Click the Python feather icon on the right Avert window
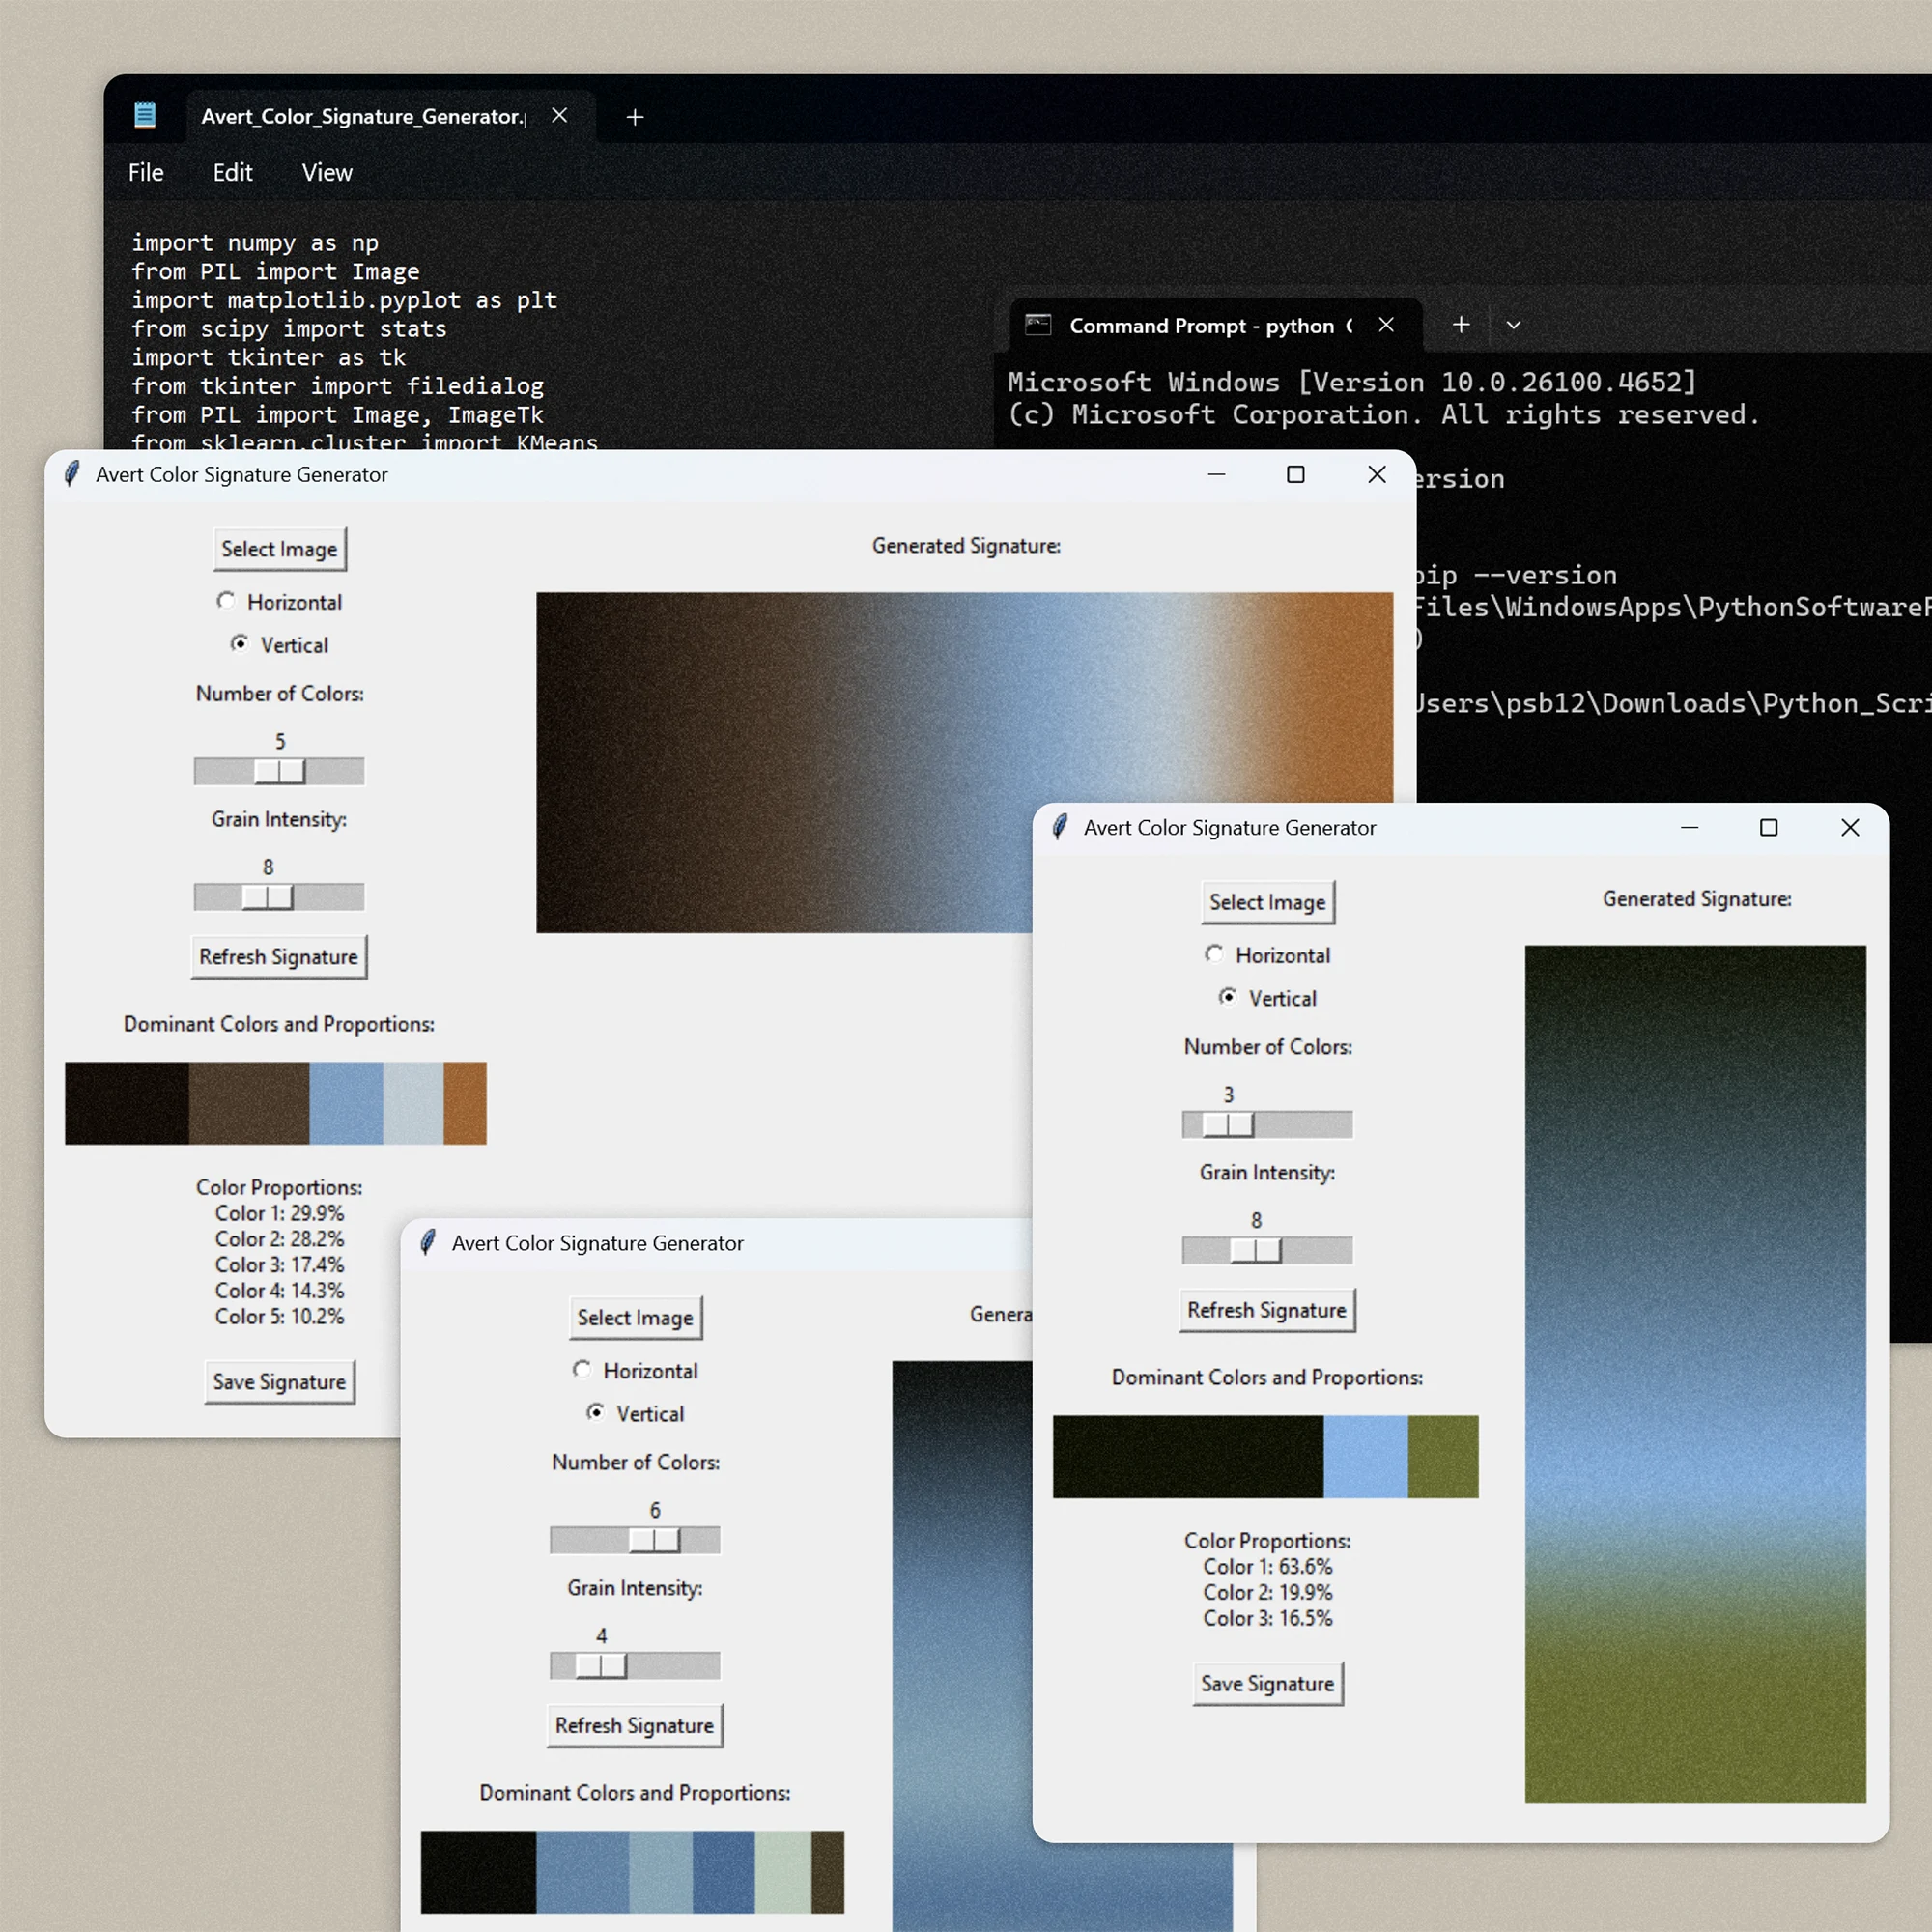Screen dimensions: 1932x1932 [x=1059, y=827]
